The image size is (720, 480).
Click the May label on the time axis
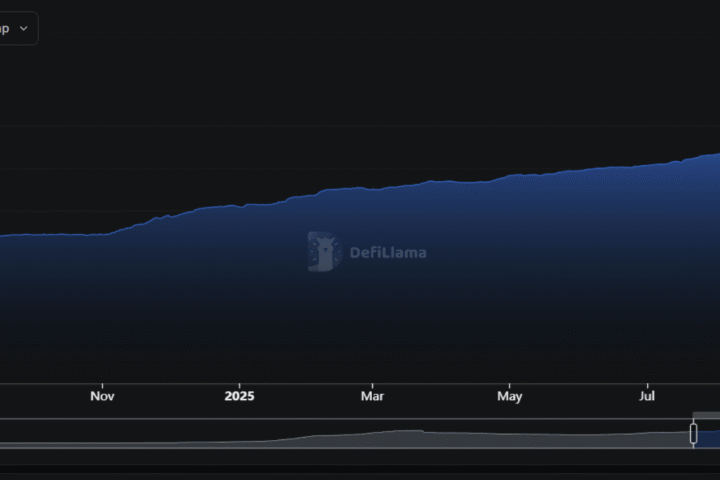click(510, 396)
